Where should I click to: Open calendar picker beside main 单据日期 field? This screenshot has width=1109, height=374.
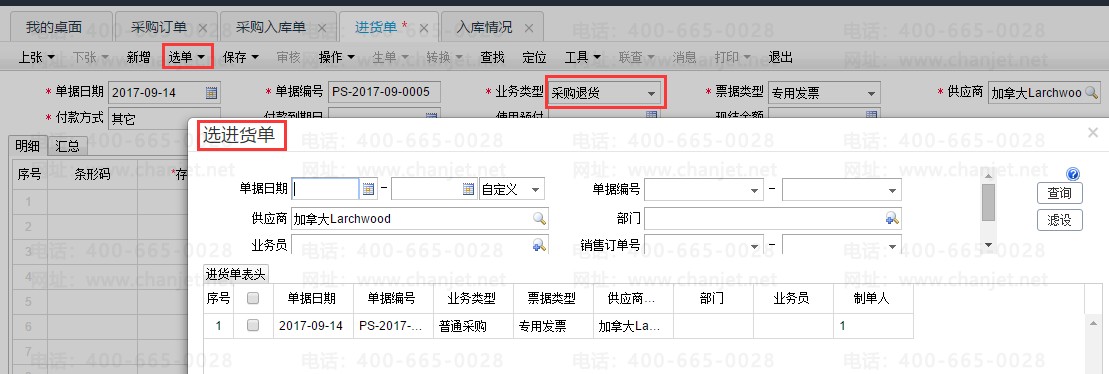point(211,93)
